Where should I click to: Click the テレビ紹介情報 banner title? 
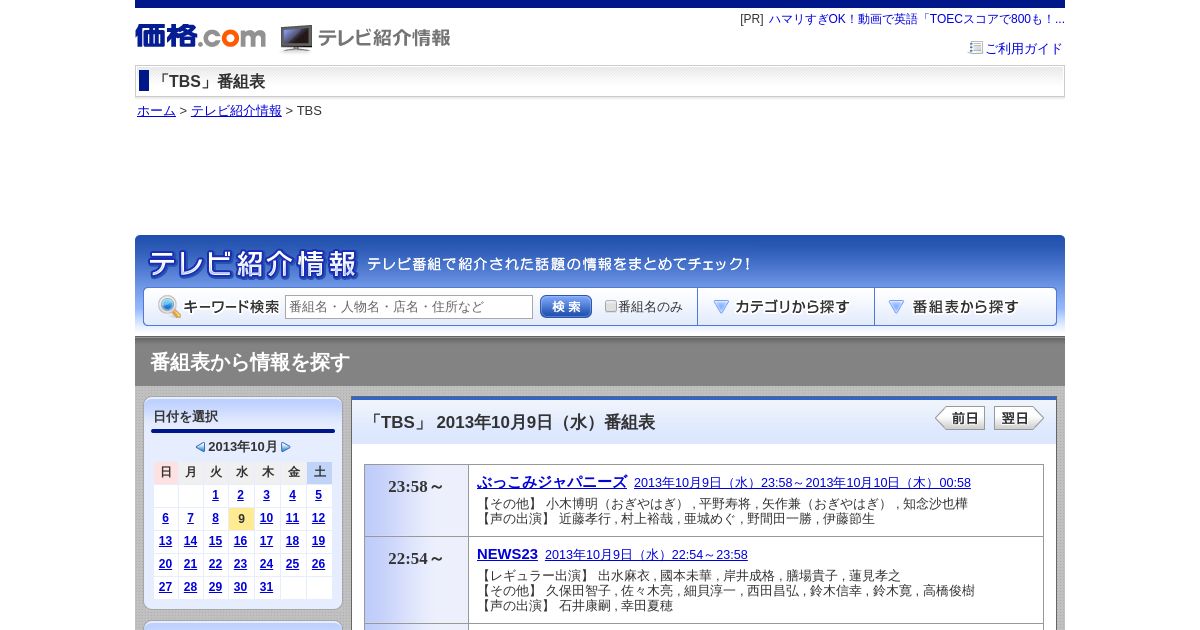[x=252, y=264]
